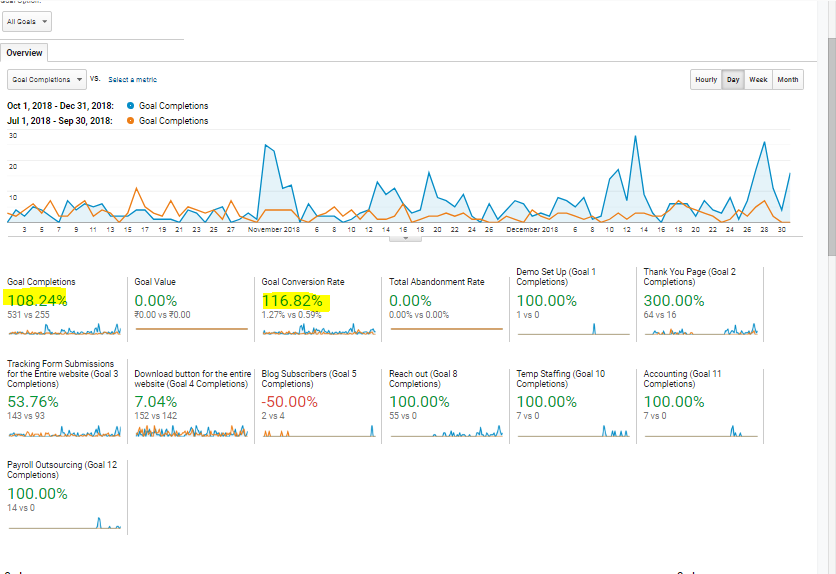Click the blue Goal Completions legend dot
The image size is (836, 574).
click(x=130, y=106)
